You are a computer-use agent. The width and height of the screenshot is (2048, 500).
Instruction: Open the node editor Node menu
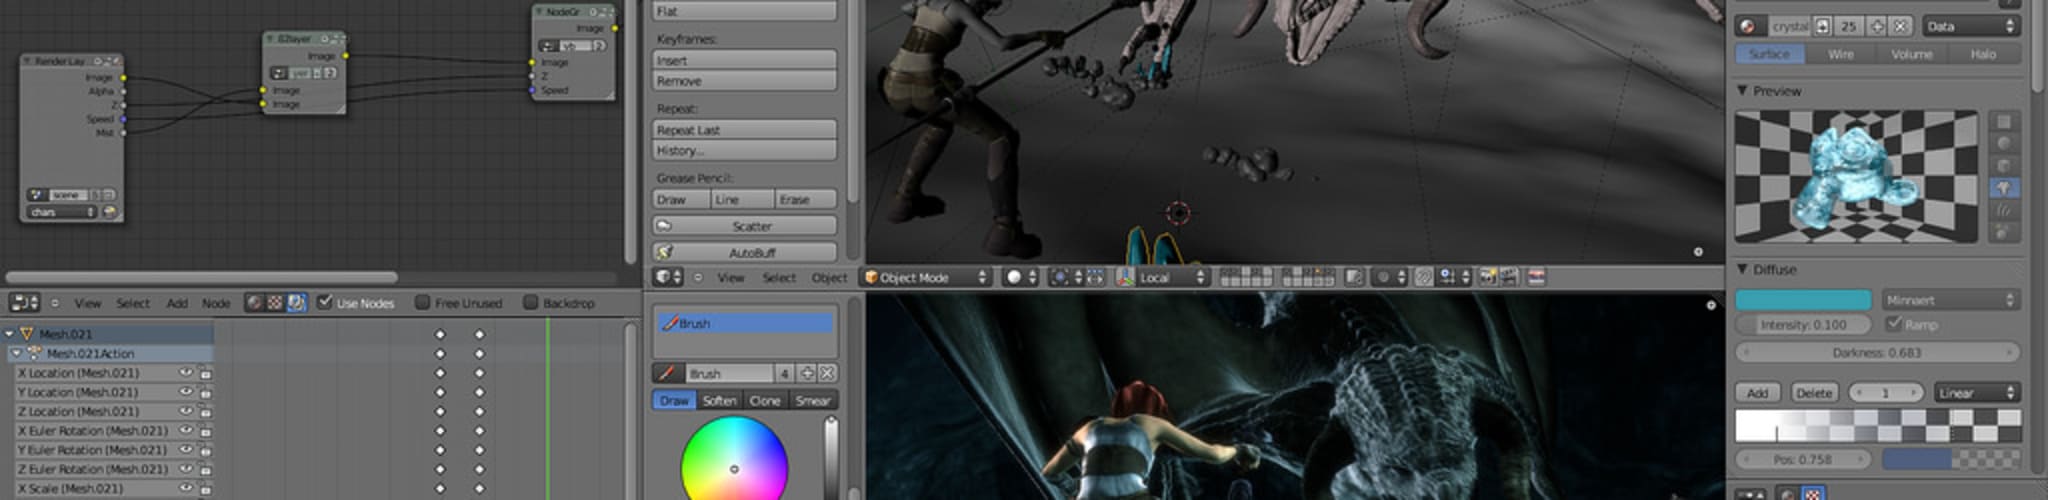pos(216,303)
